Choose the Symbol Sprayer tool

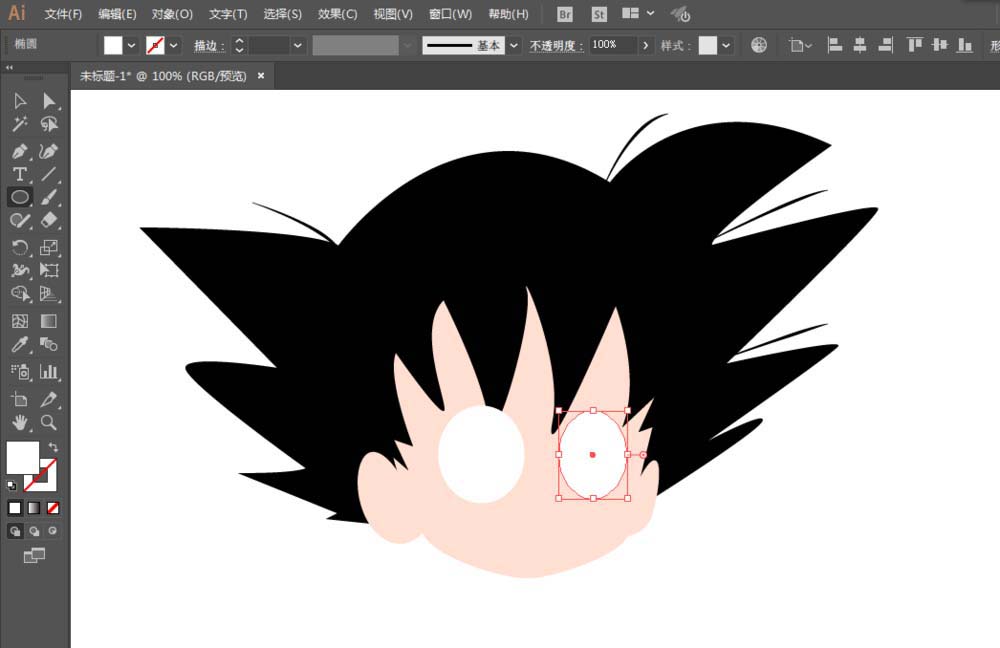[20, 372]
